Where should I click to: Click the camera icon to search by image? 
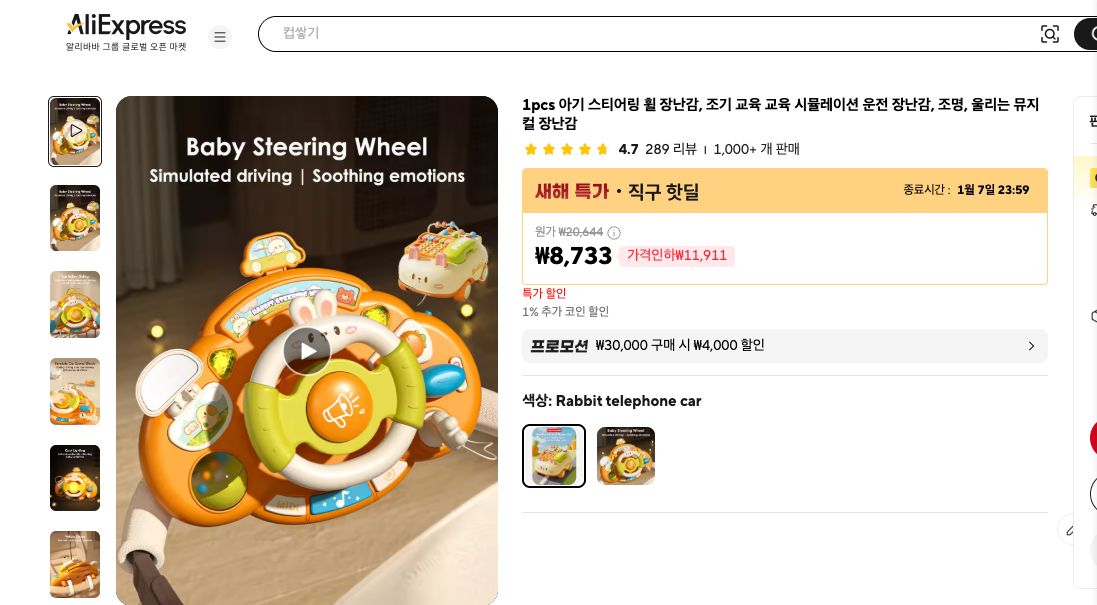click(x=1050, y=33)
